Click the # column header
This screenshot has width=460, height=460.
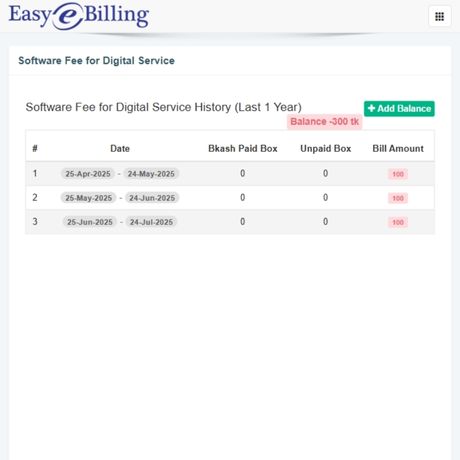pyautogui.click(x=35, y=149)
